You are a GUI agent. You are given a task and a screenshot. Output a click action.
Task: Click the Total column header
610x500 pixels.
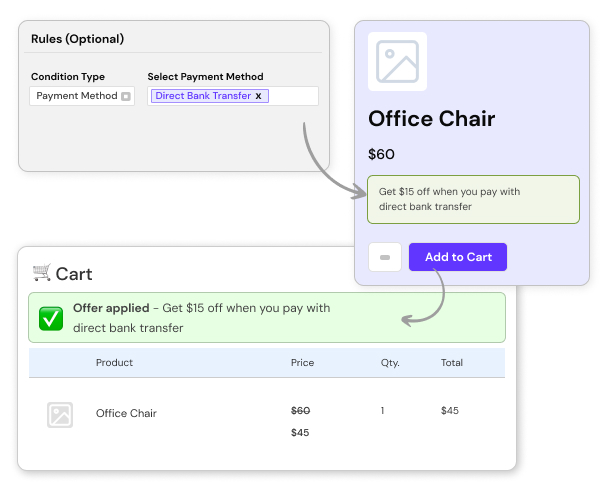pyautogui.click(x=452, y=362)
